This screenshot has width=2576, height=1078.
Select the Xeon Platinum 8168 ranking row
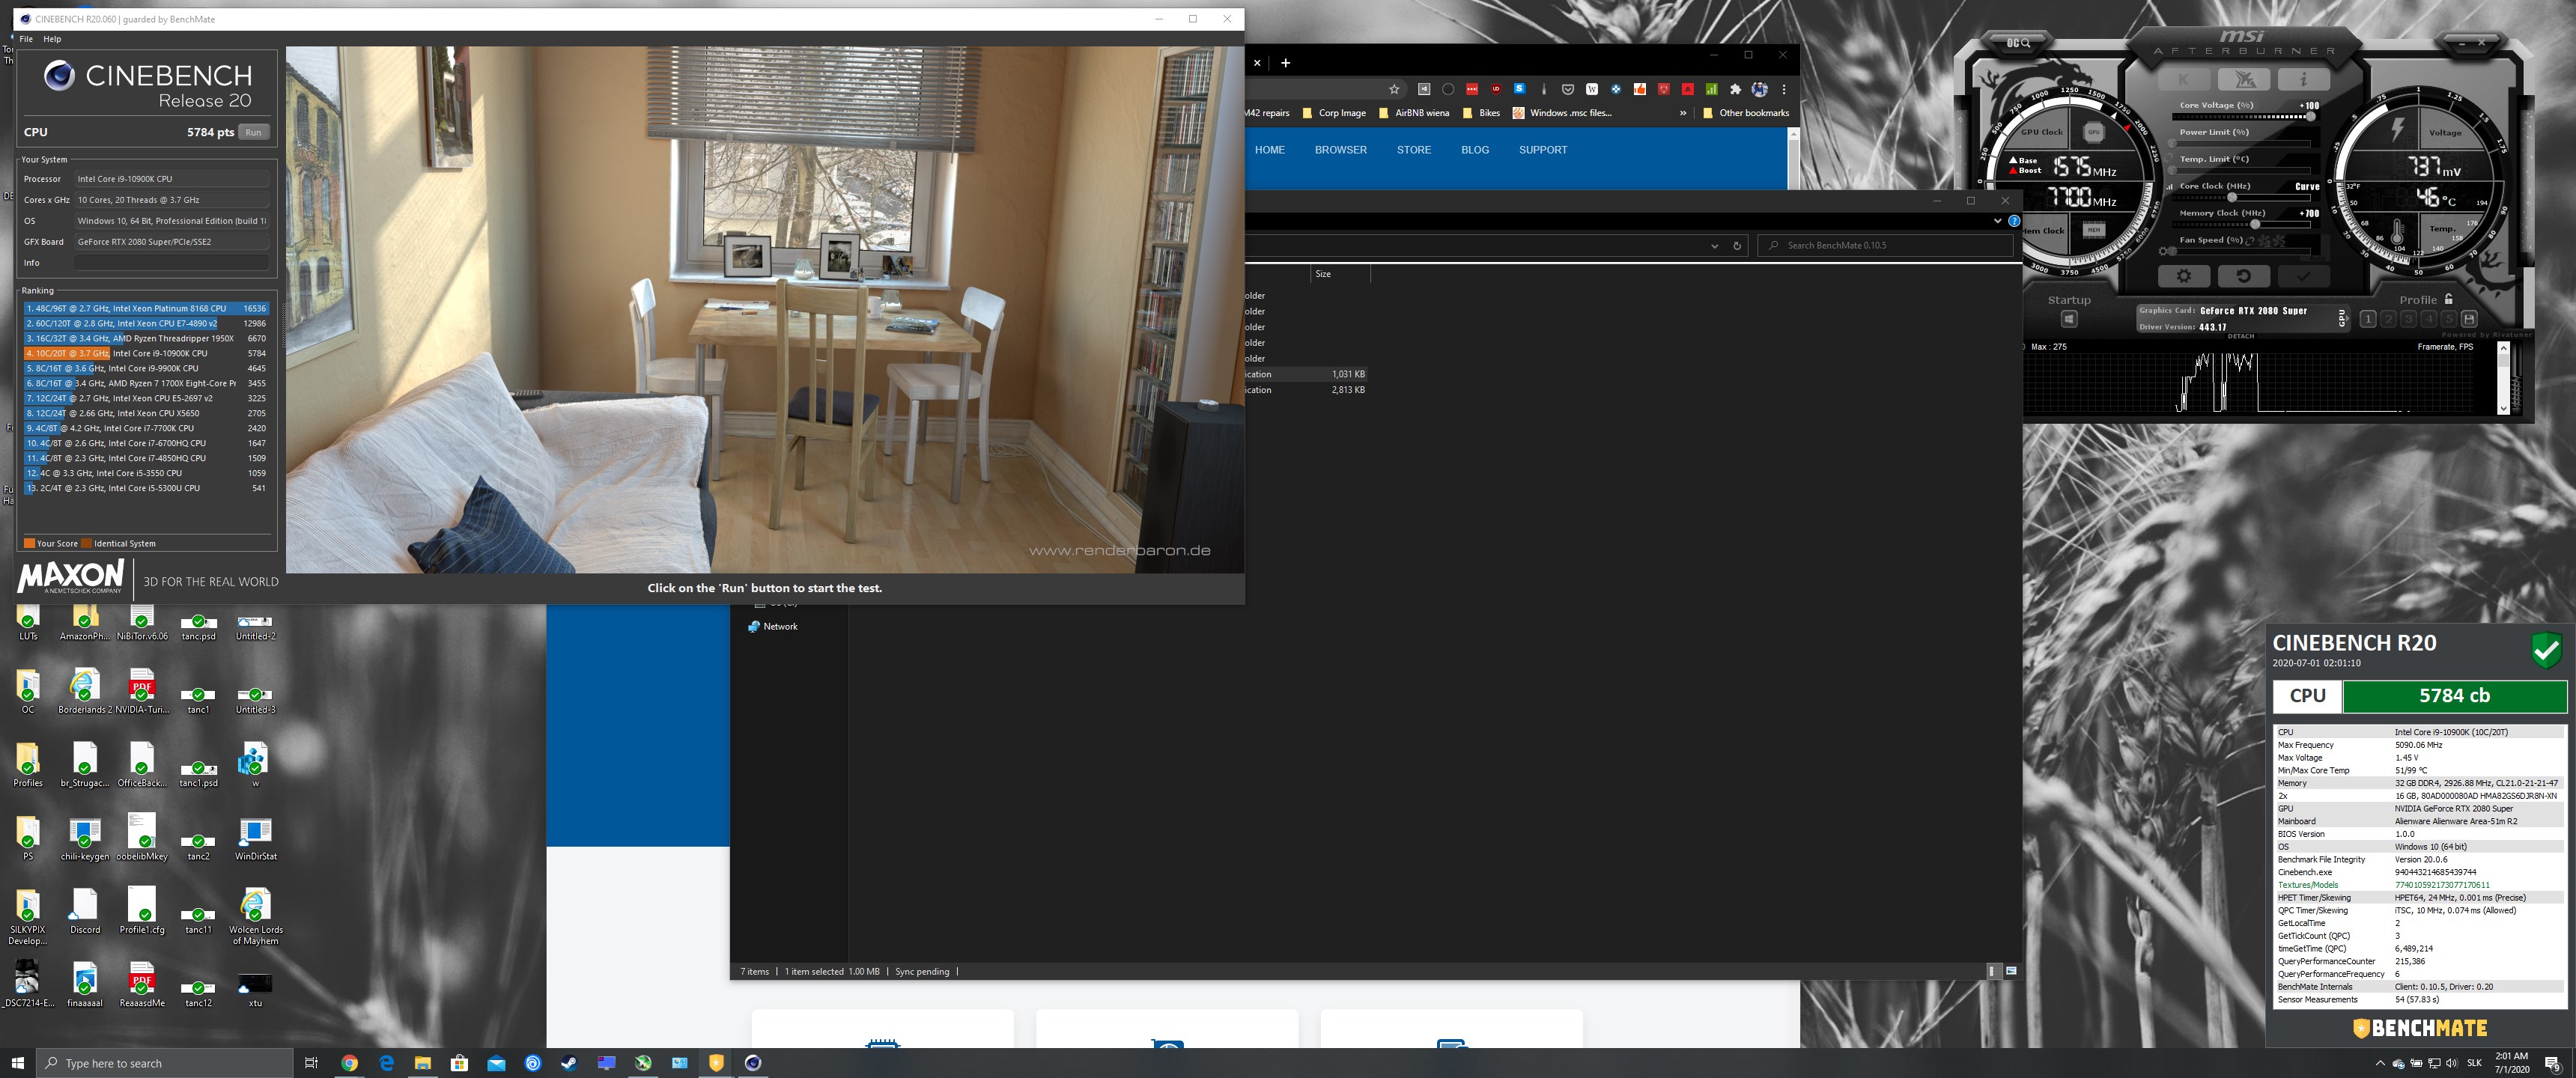coord(146,309)
